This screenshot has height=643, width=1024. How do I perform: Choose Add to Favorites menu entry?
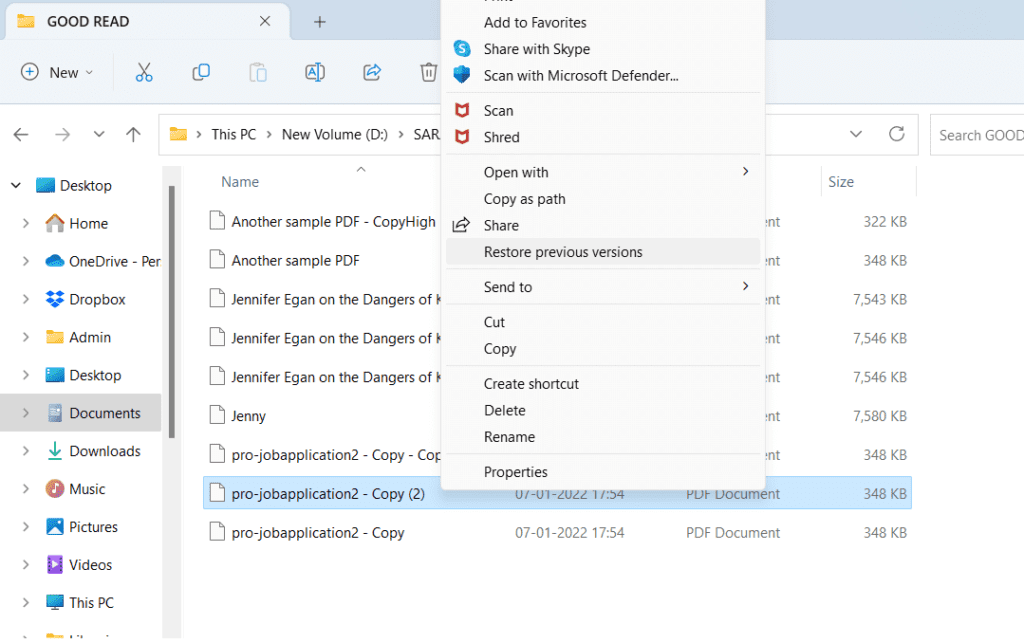pos(603,23)
